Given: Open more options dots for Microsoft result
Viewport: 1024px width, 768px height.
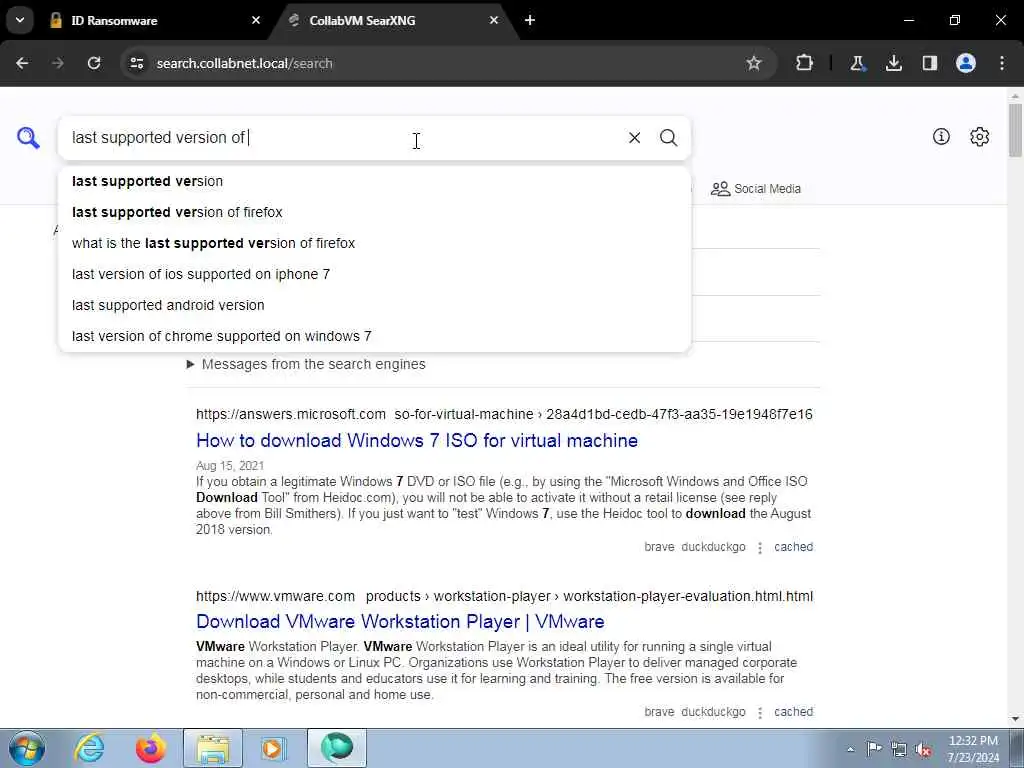Looking at the screenshot, I should coord(760,547).
